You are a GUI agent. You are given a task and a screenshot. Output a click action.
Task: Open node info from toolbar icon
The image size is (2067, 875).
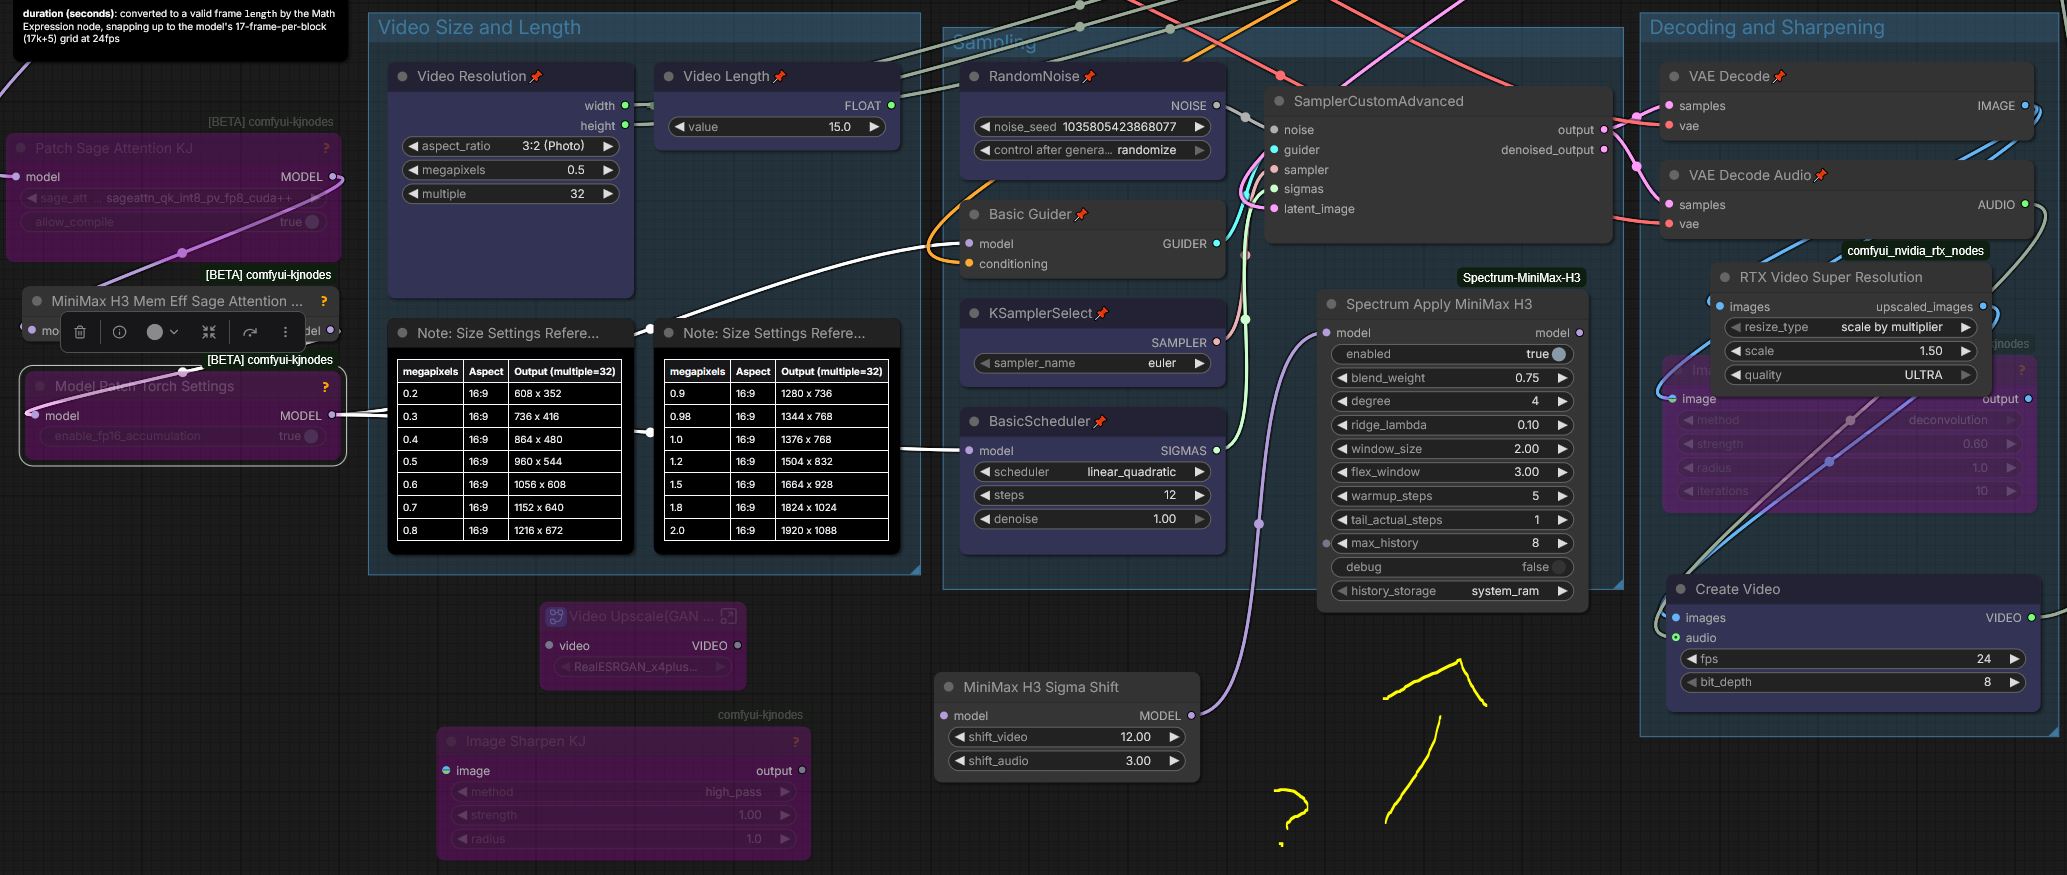[x=119, y=332]
